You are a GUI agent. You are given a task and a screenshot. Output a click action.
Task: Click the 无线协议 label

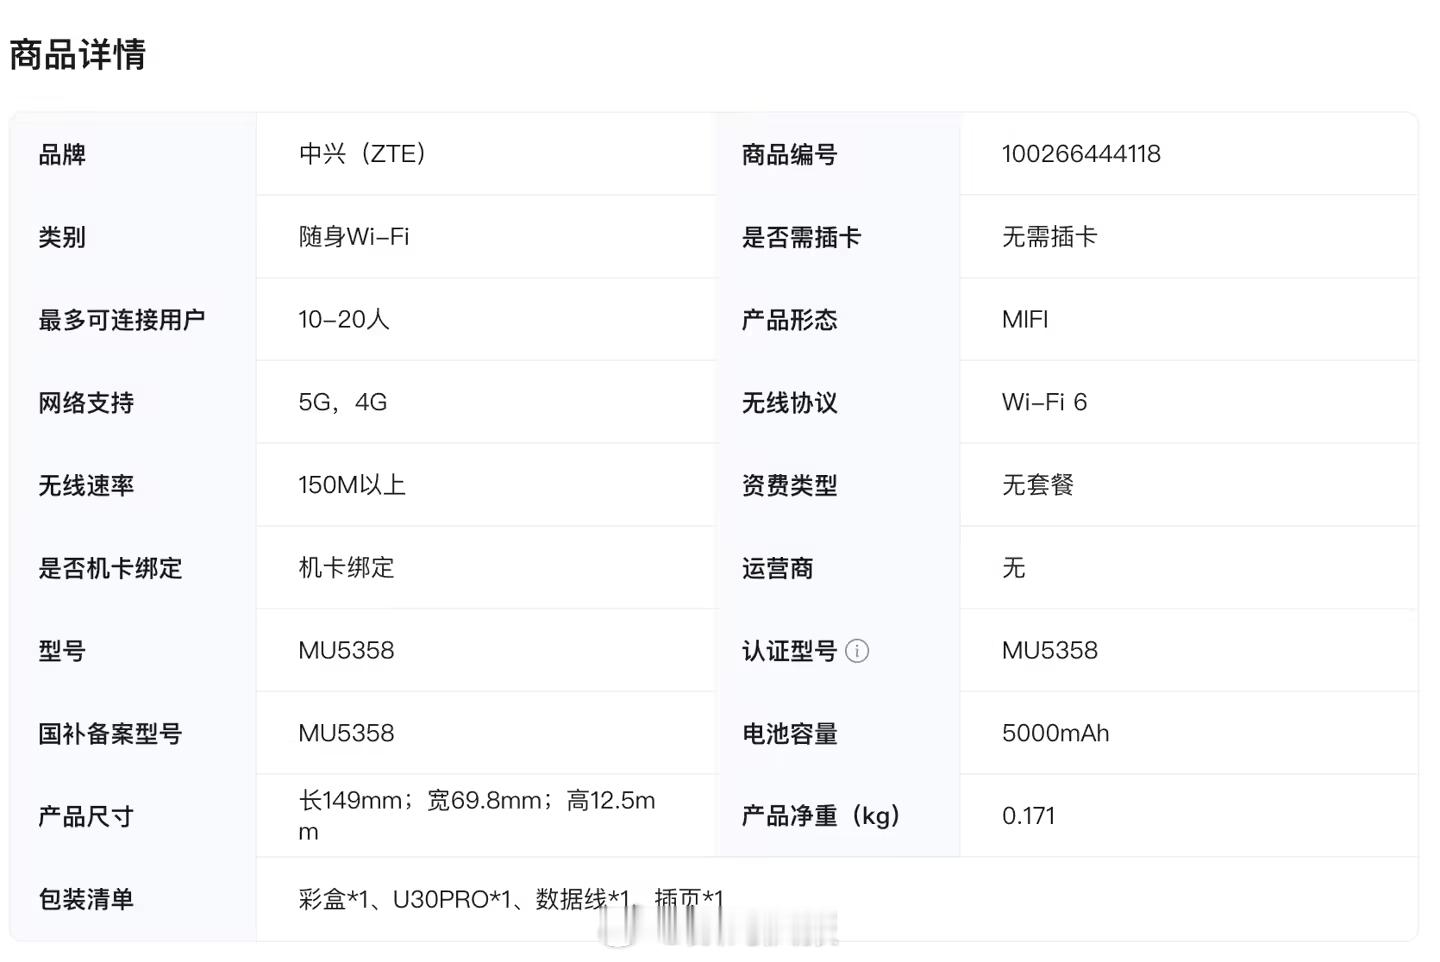pyautogui.click(x=789, y=403)
